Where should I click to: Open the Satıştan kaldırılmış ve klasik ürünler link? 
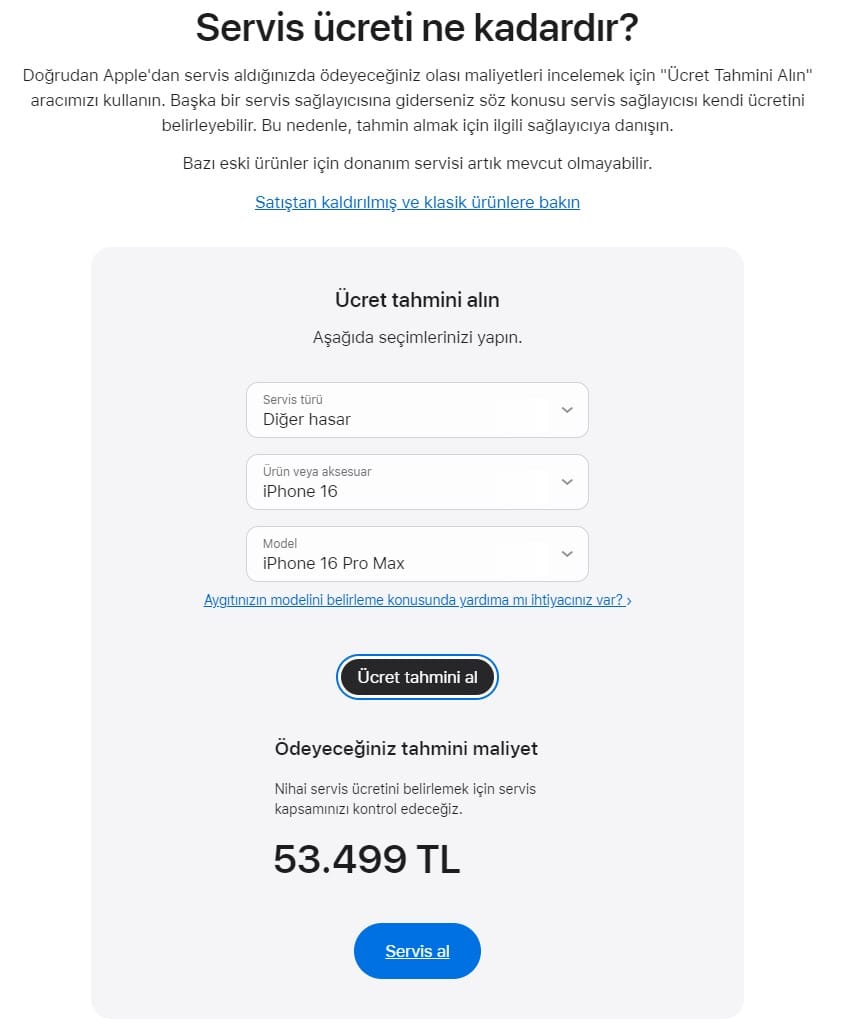click(x=417, y=202)
